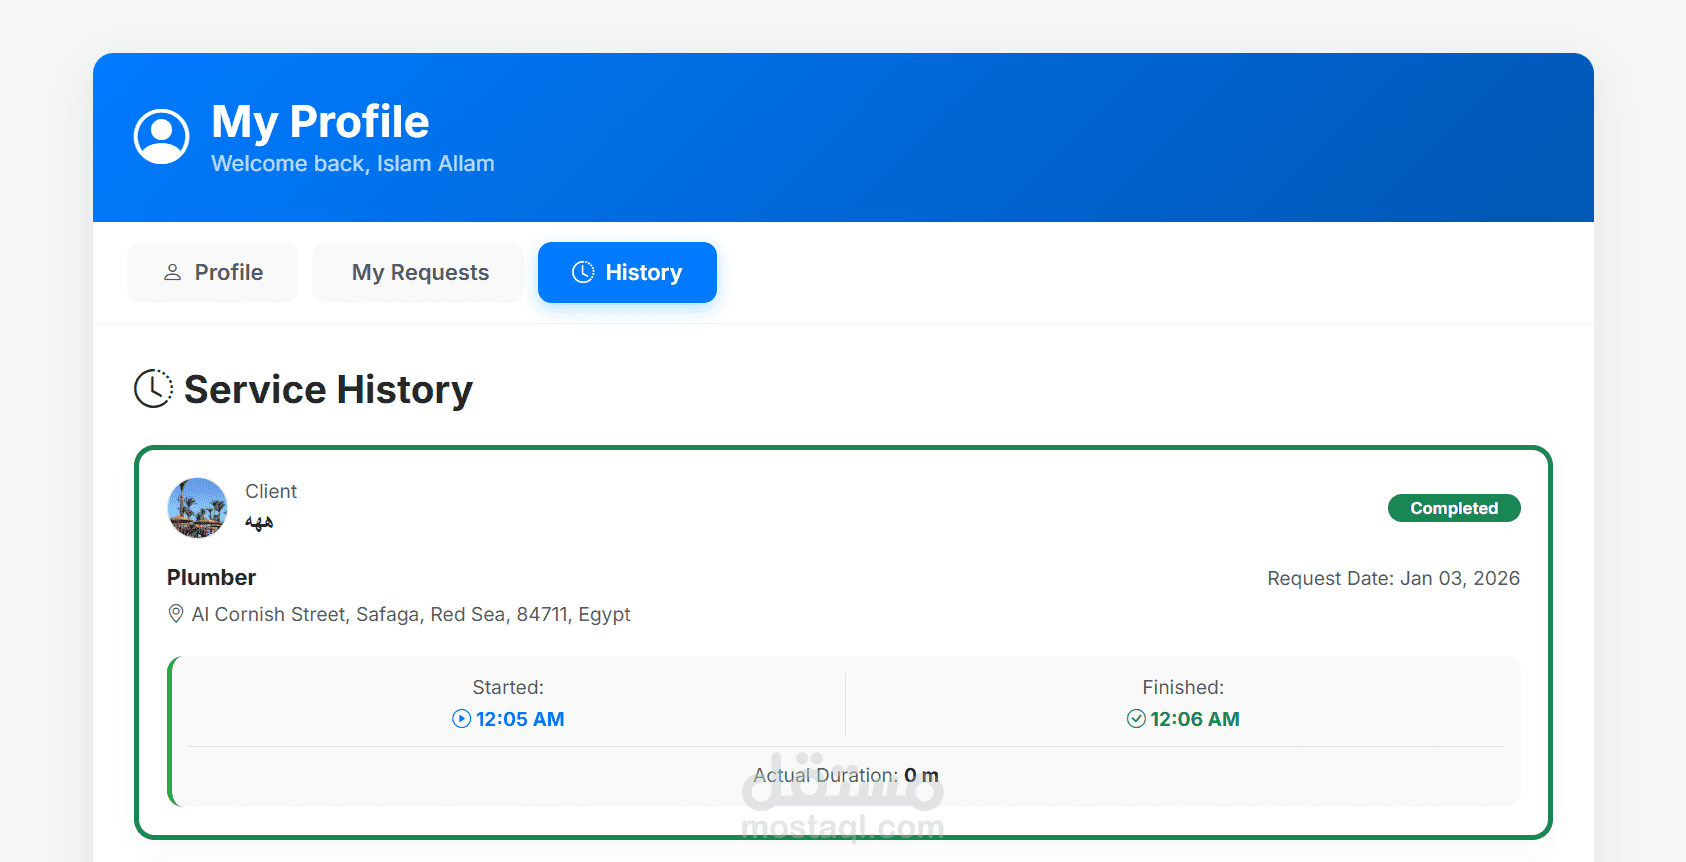This screenshot has width=1686, height=862.
Task: Open the Profile tab
Action: pos(212,272)
